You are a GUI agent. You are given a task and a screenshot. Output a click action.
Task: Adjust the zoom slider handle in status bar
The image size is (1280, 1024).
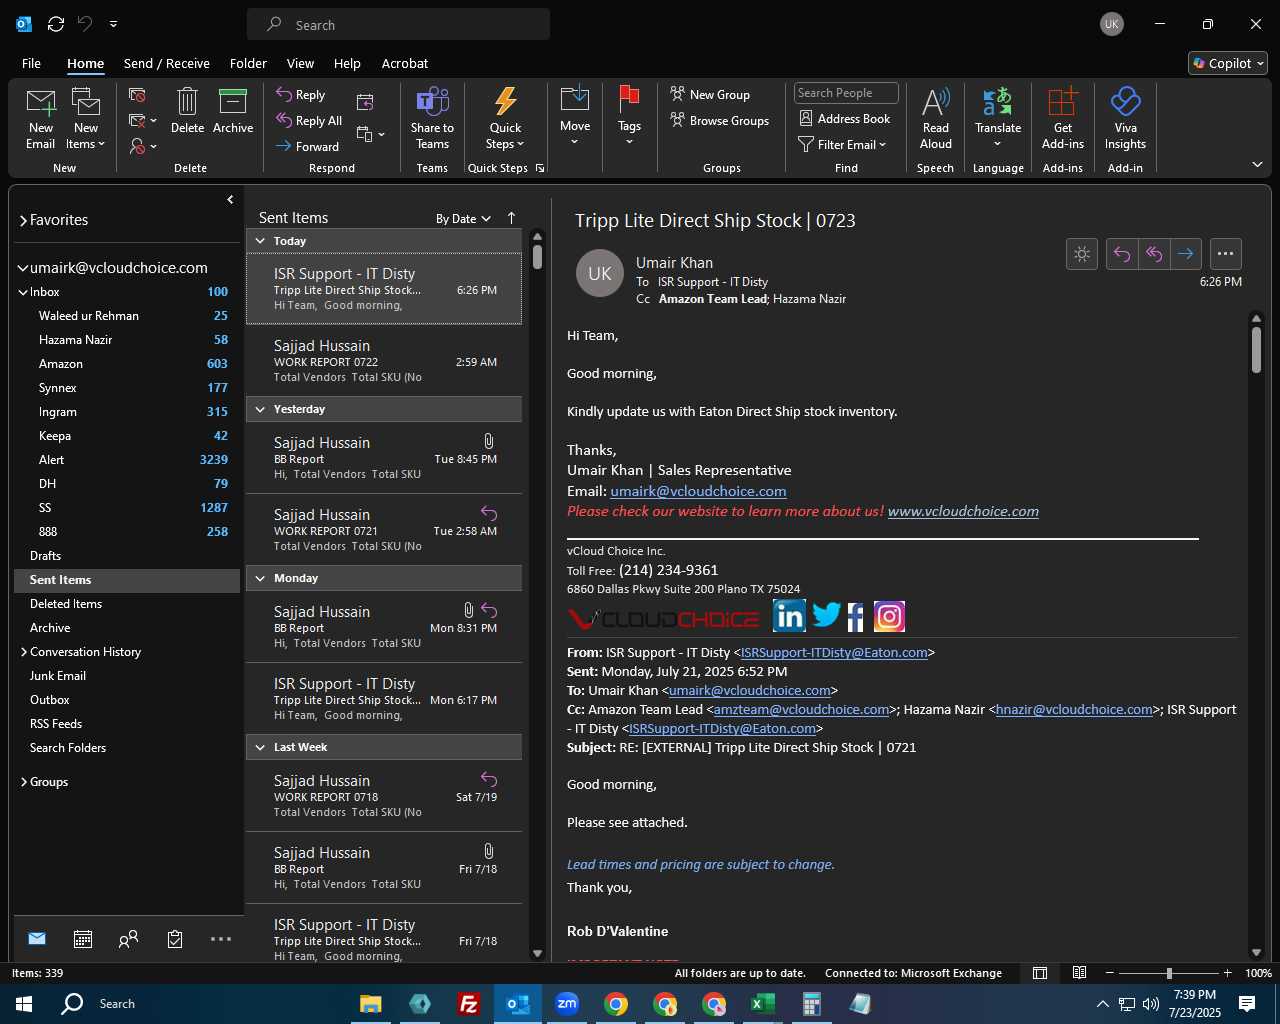1169,973
